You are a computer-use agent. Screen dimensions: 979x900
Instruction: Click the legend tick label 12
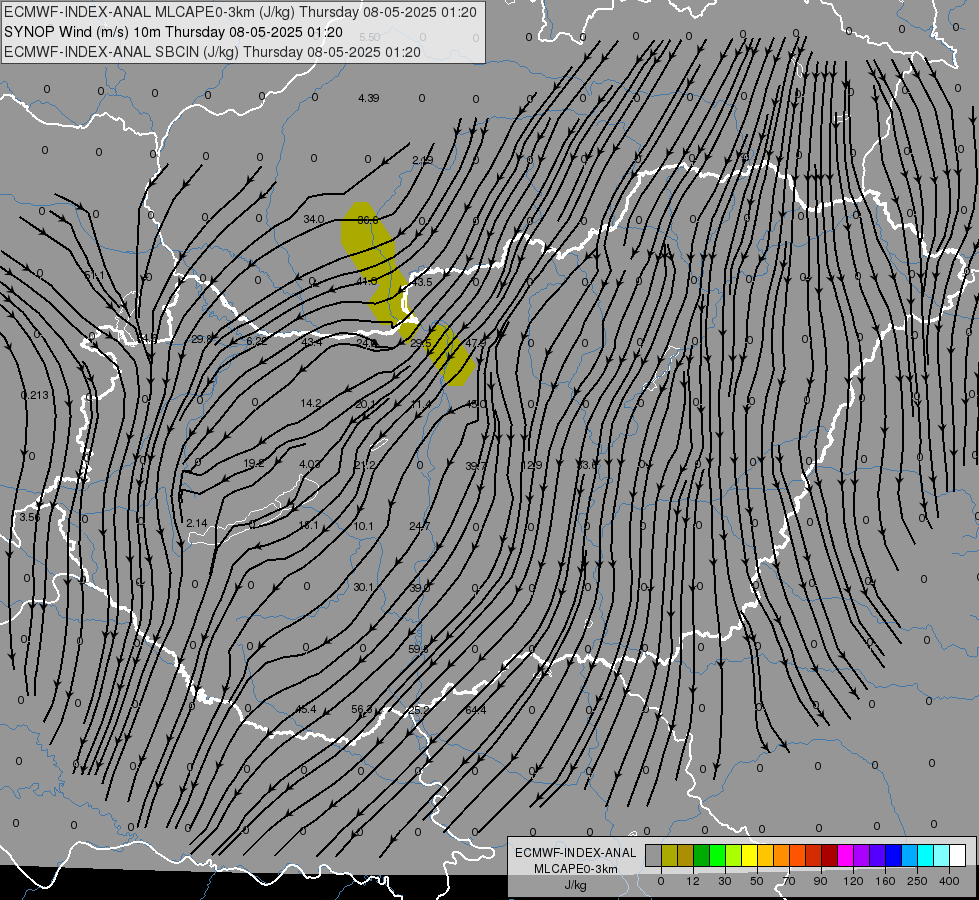coord(692,881)
